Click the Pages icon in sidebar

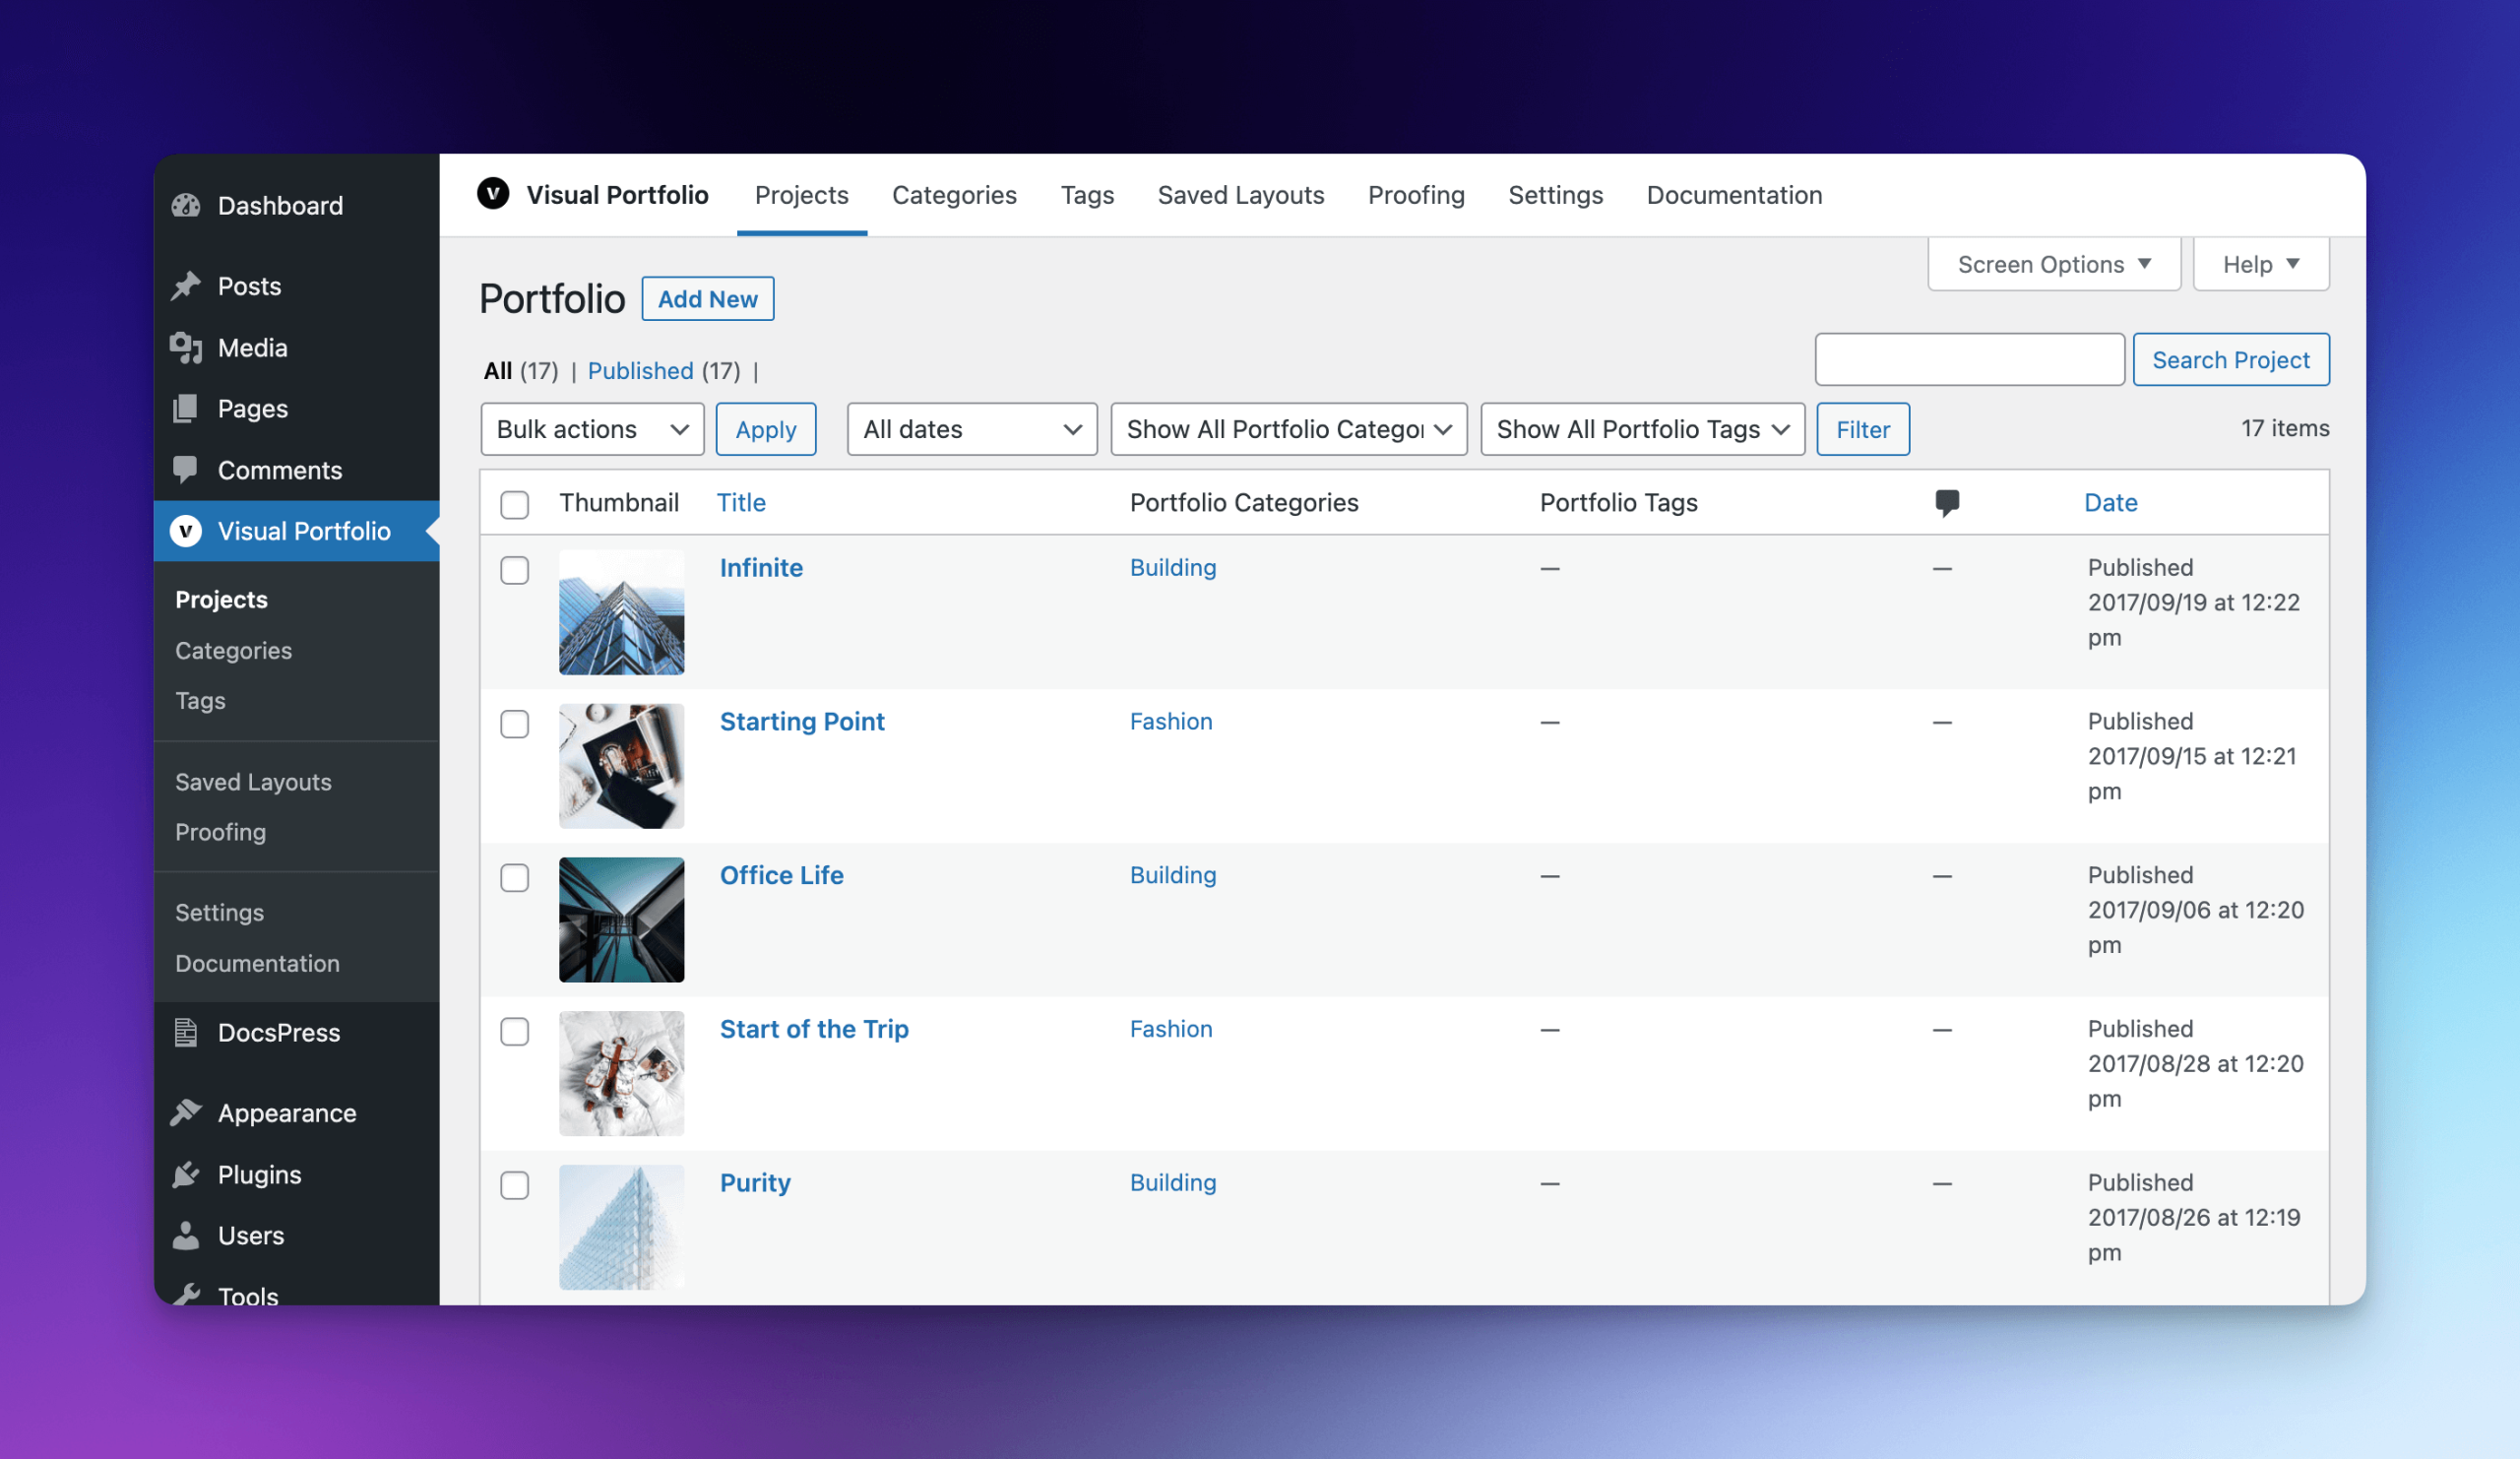pyautogui.click(x=186, y=409)
